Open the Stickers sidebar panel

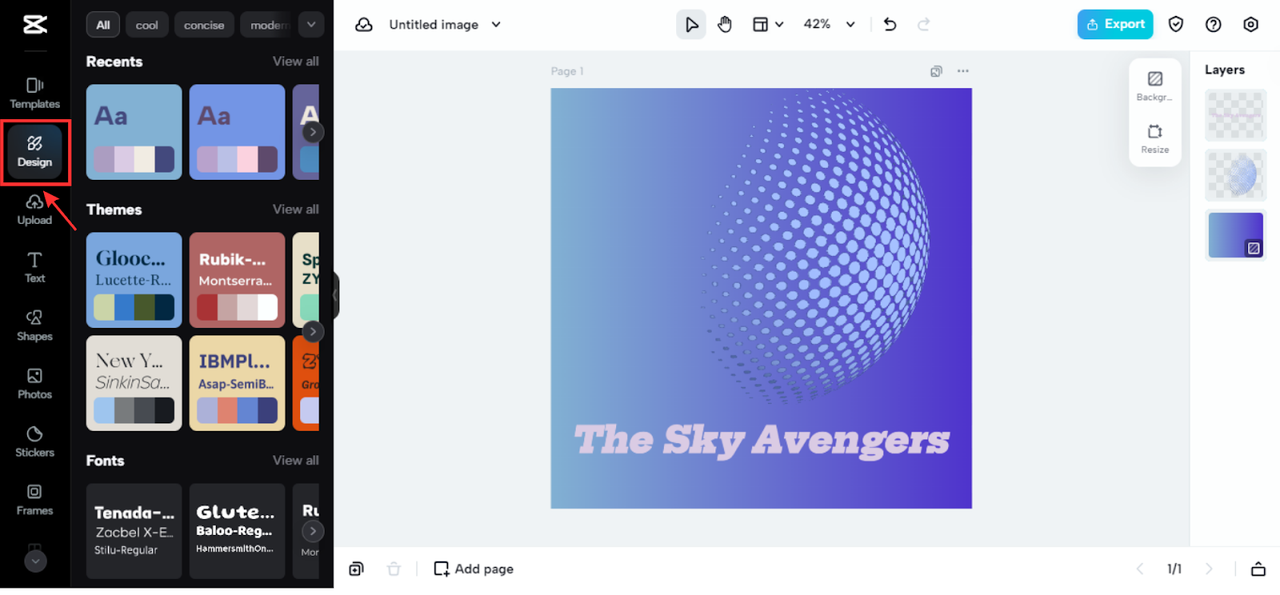point(35,442)
